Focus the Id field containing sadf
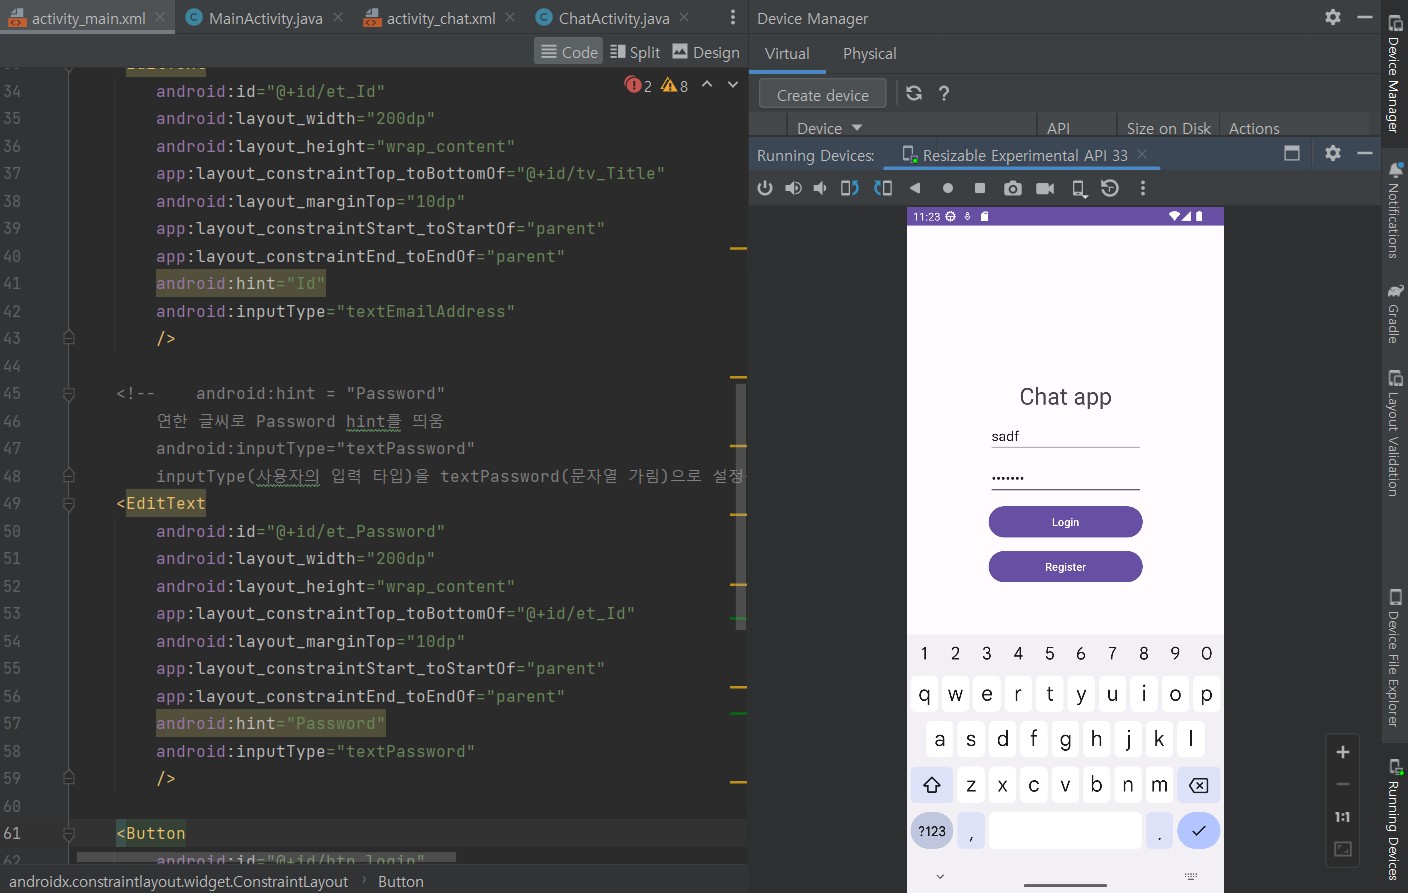Screen dimensions: 1408x893 click(1065, 436)
